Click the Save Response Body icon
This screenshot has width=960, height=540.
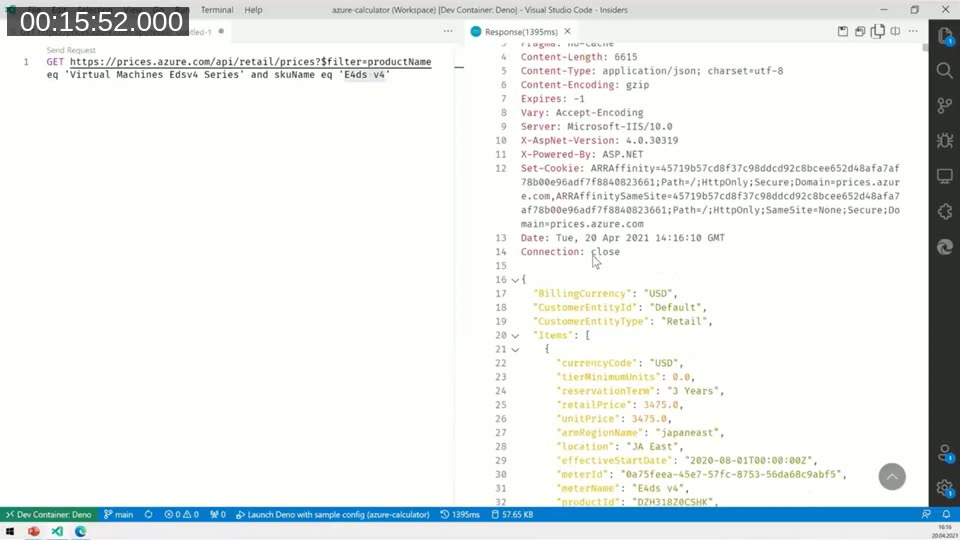(860, 31)
